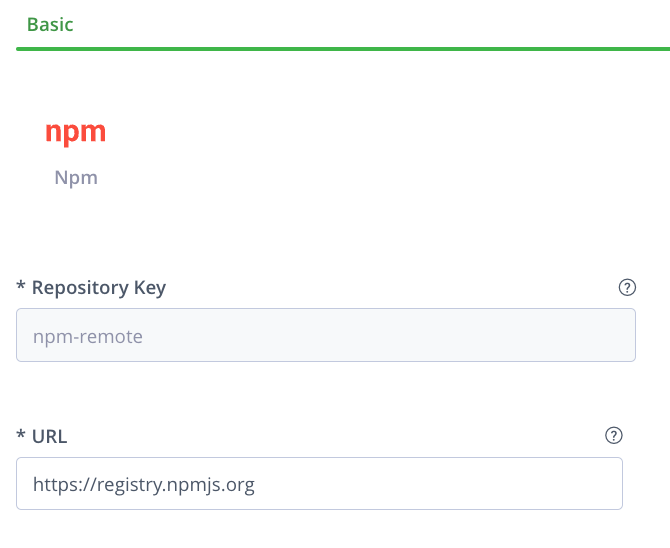Click the npm-remote text in the key field
The height and width of the screenshot is (548, 670).
(x=88, y=337)
